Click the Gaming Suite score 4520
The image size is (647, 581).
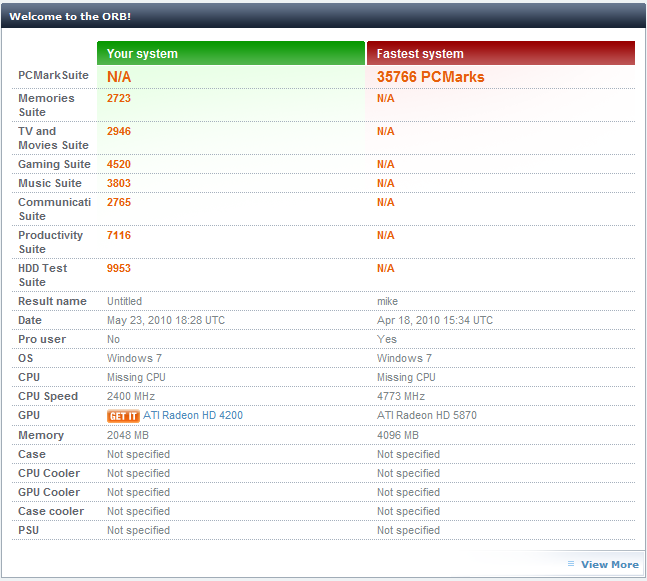pos(119,165)
